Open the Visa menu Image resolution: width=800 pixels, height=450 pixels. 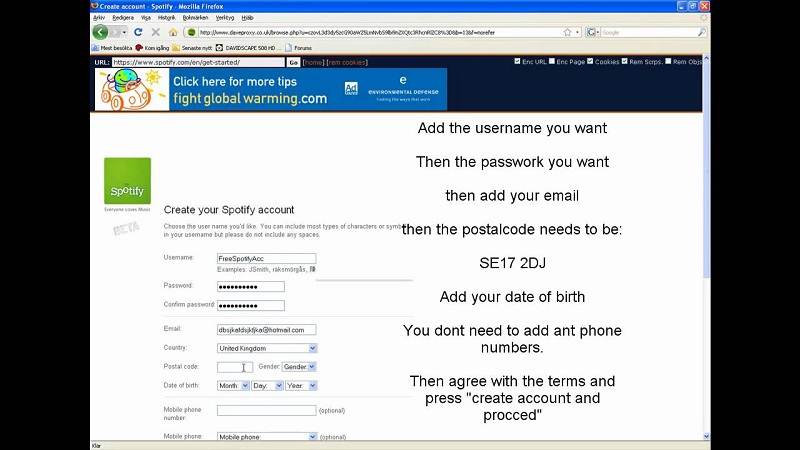pyautogui.click(x=146, y=17)
